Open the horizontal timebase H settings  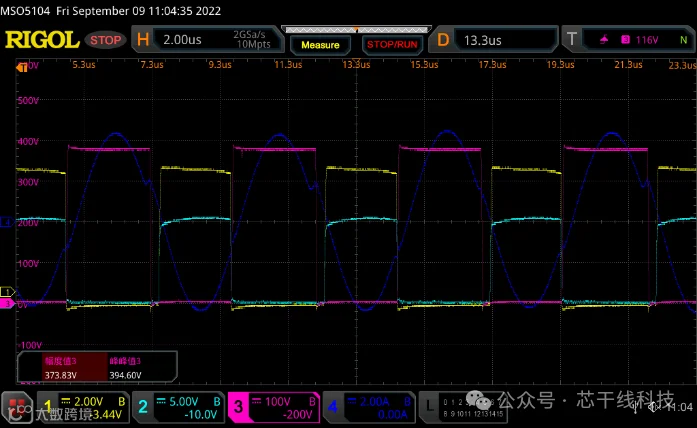click(143, 40)
